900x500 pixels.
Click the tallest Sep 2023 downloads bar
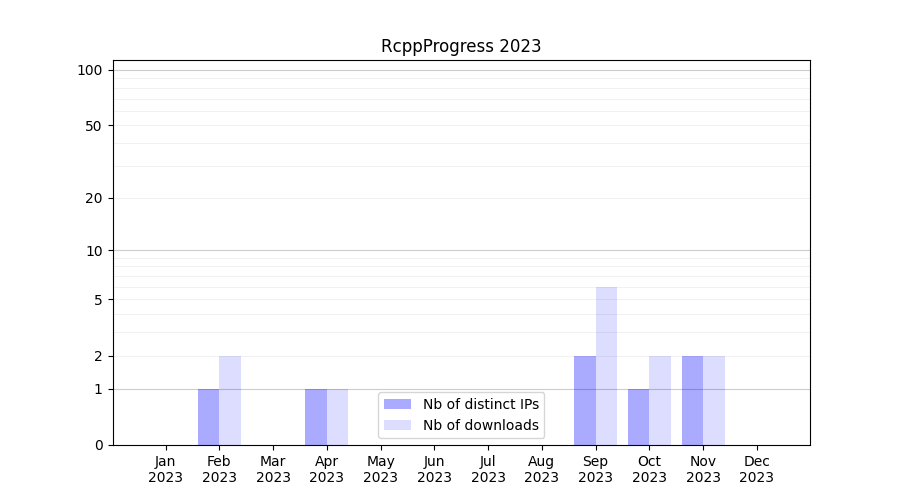click(x=606, y=366)
